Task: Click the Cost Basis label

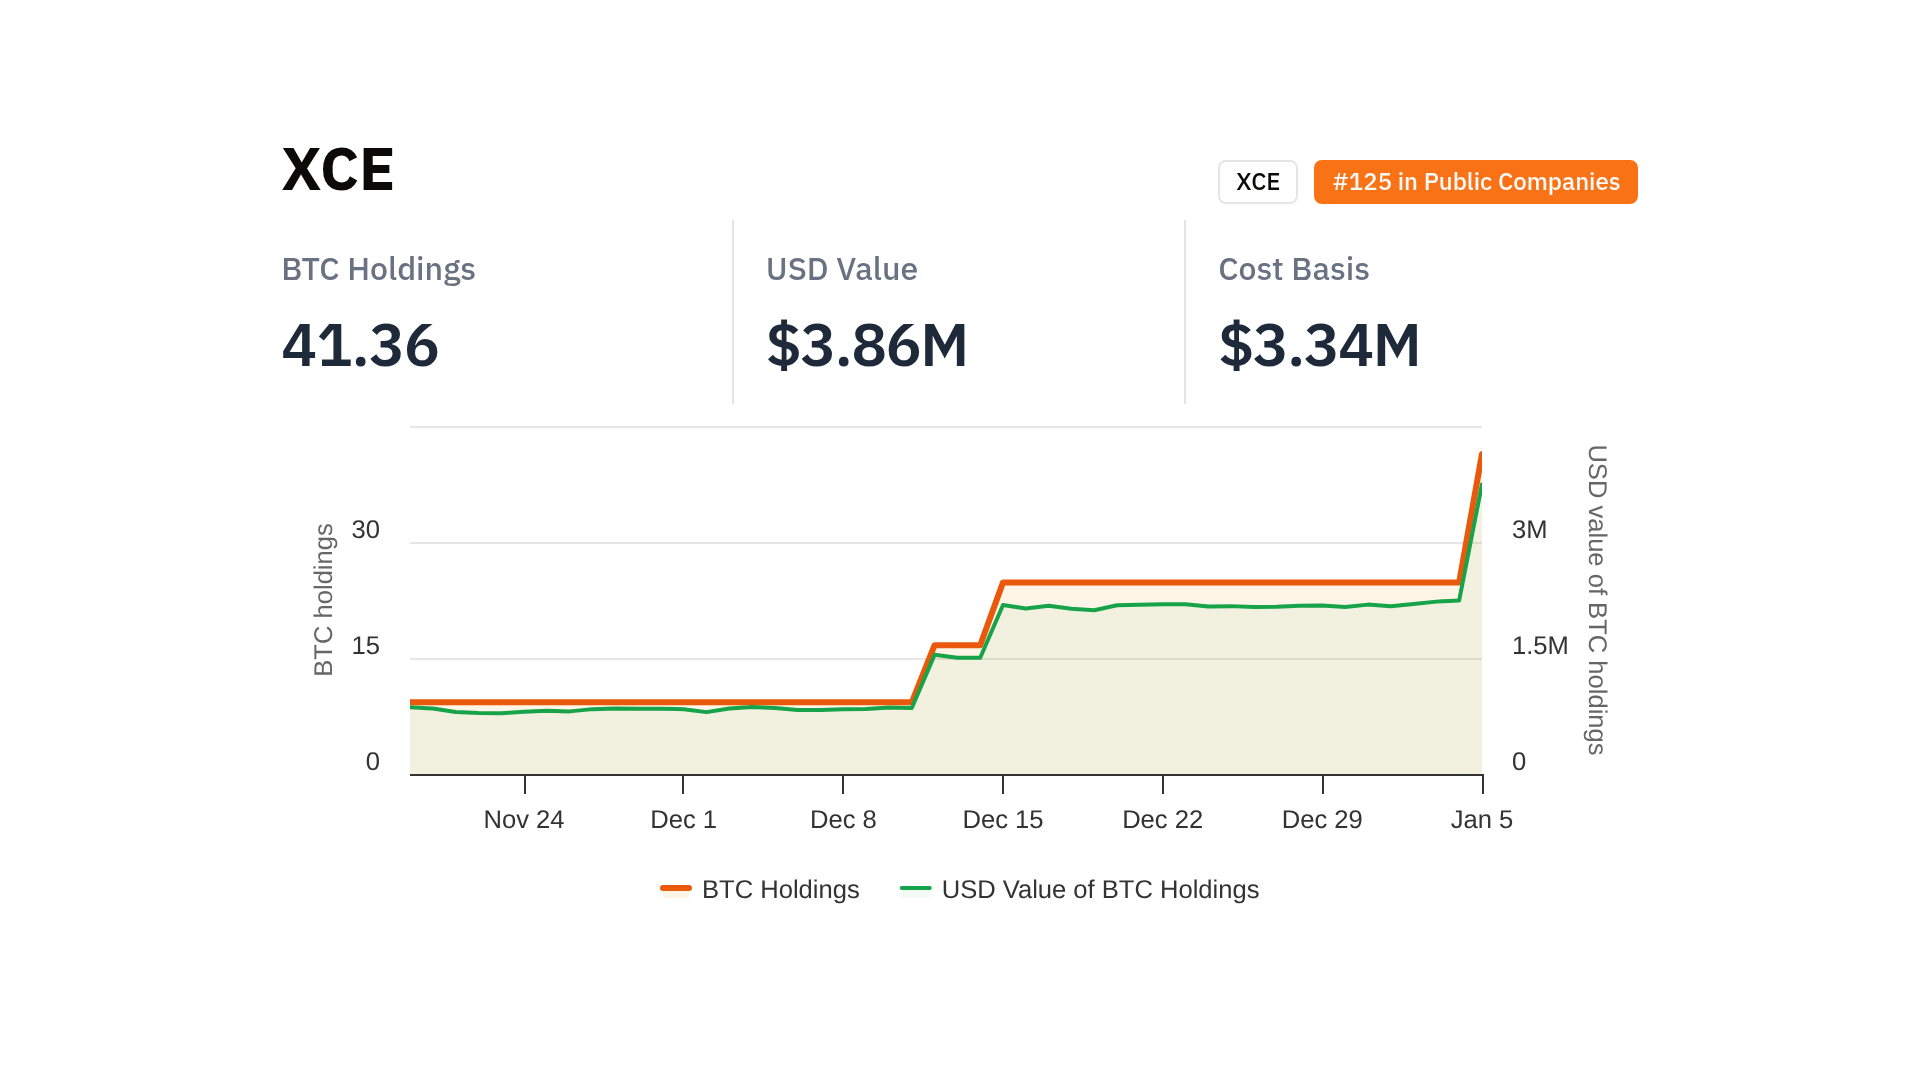Action: click(1293, 269)
